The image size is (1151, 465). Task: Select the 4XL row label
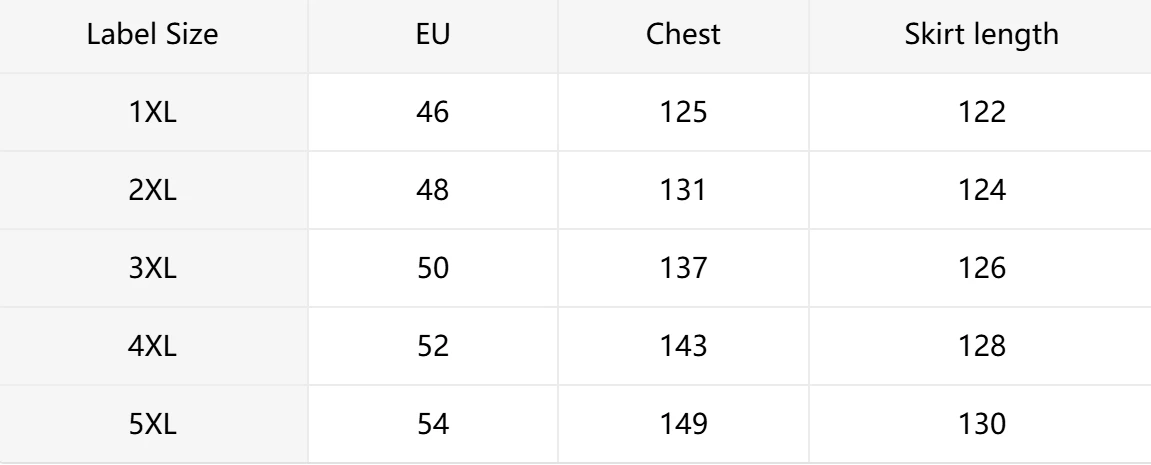153,346
